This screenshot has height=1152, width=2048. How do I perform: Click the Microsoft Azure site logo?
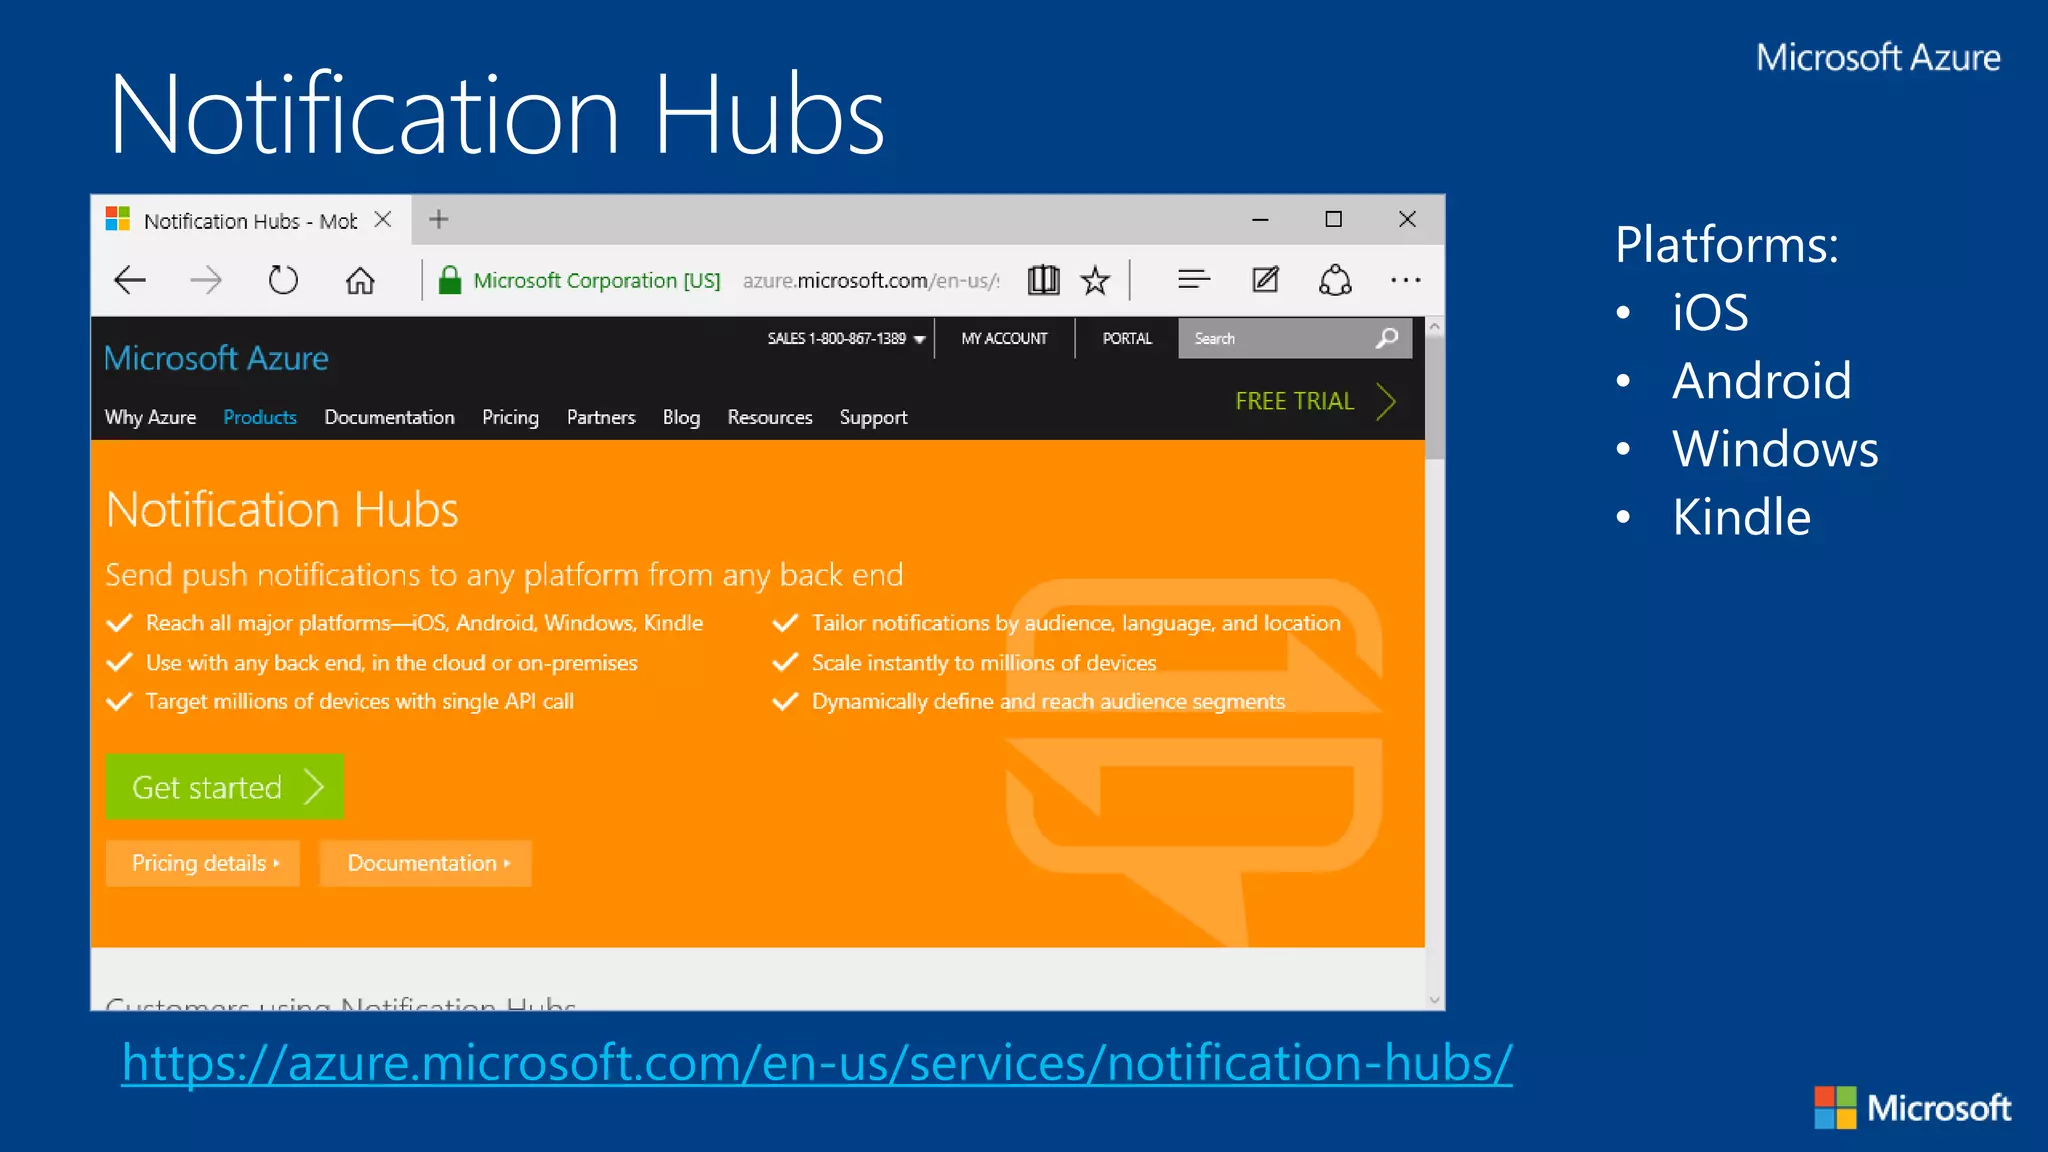pos(216,358)
